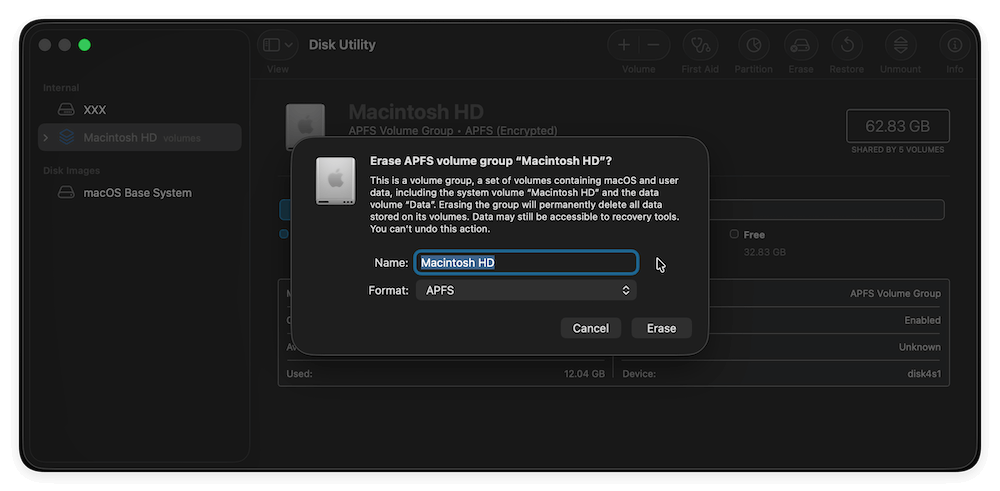Click the Name field in erase dialog
The height and width of the screenshot is (491, 1000).
click(526, 263)
